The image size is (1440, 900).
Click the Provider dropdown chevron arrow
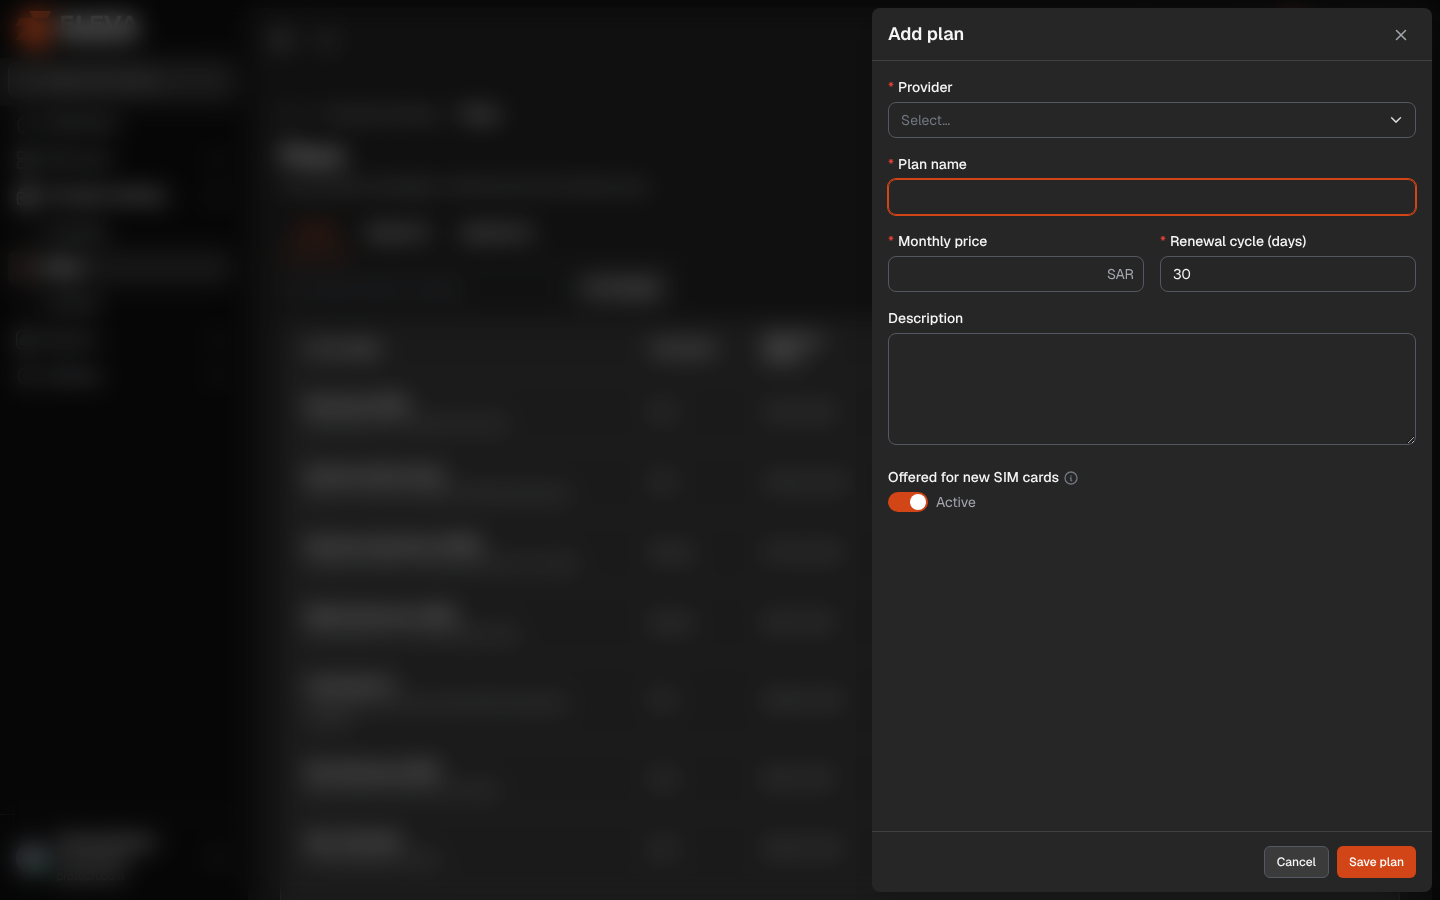pyautogui.click(x=1396, y=120)
